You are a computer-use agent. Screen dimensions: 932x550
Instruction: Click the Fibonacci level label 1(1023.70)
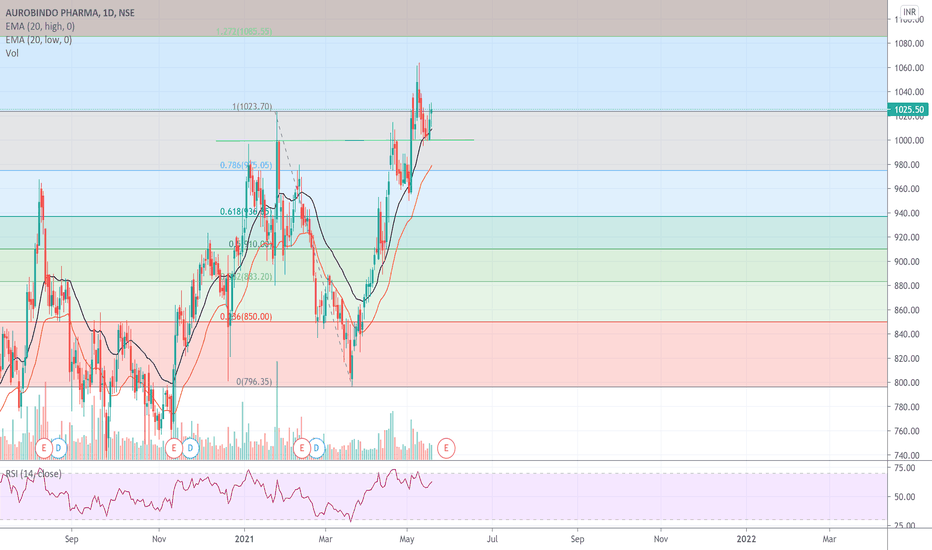(x=252, y=106)
